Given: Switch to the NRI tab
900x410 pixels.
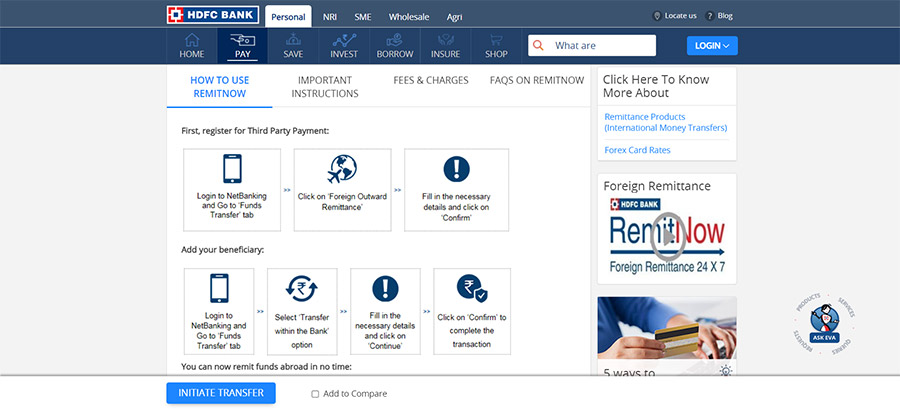Looking at the screenshot, I should tap(329, 17).
